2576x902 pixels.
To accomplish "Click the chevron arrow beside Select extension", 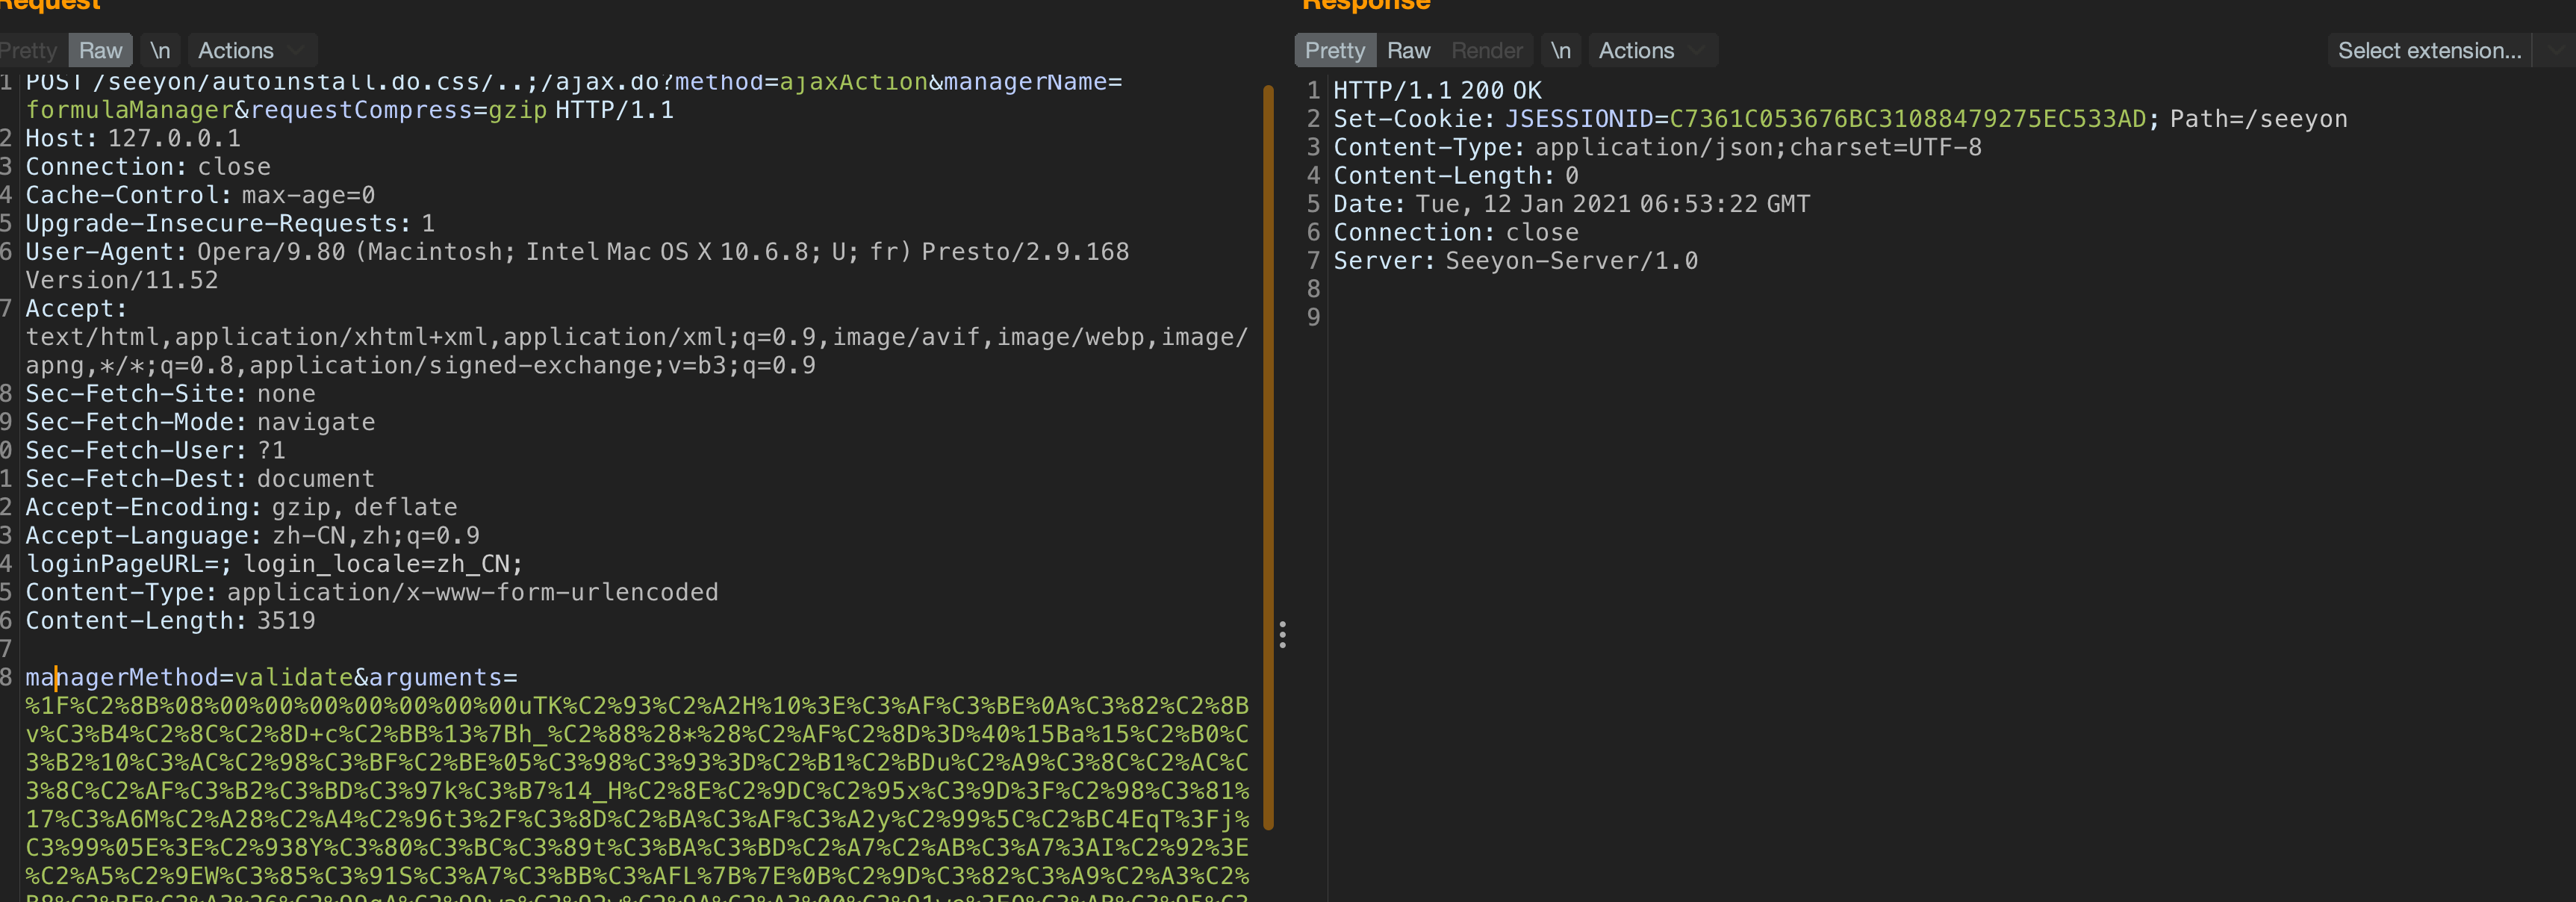I will click(x=2556, y=50).
